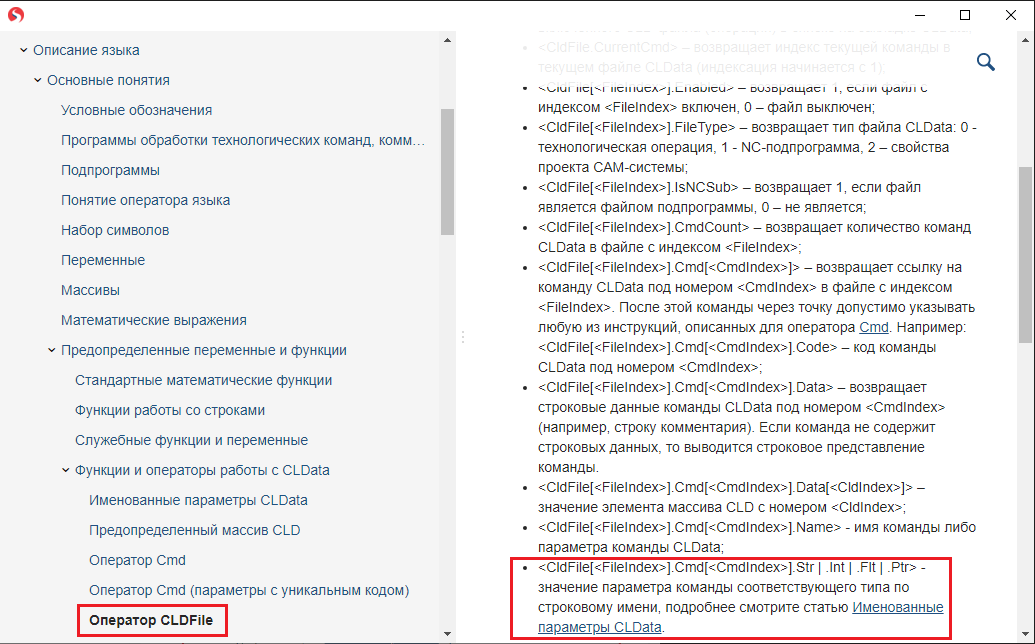This screenshot has height=644, width=1035.
Task: Open the 'Переменные' topic
Action: pos(103,260)
